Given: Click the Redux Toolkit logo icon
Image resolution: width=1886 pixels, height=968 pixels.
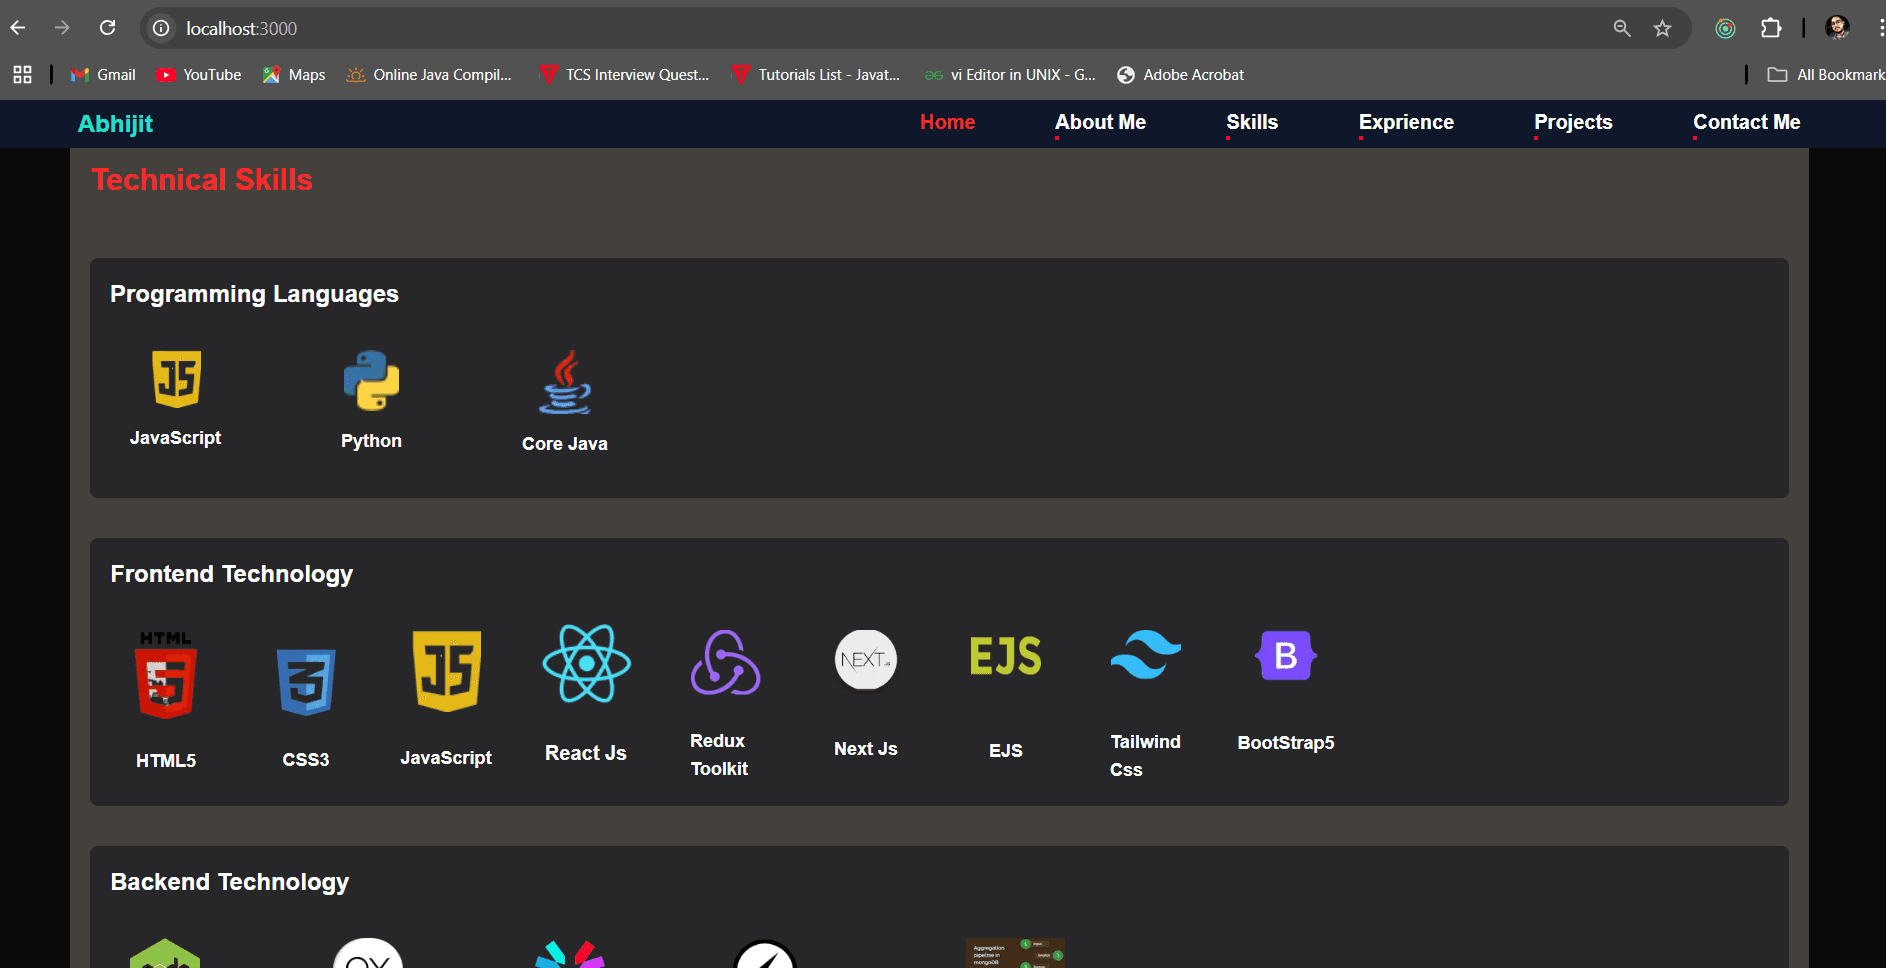Looking at the screenshot, I should click(x=726, y=662).
